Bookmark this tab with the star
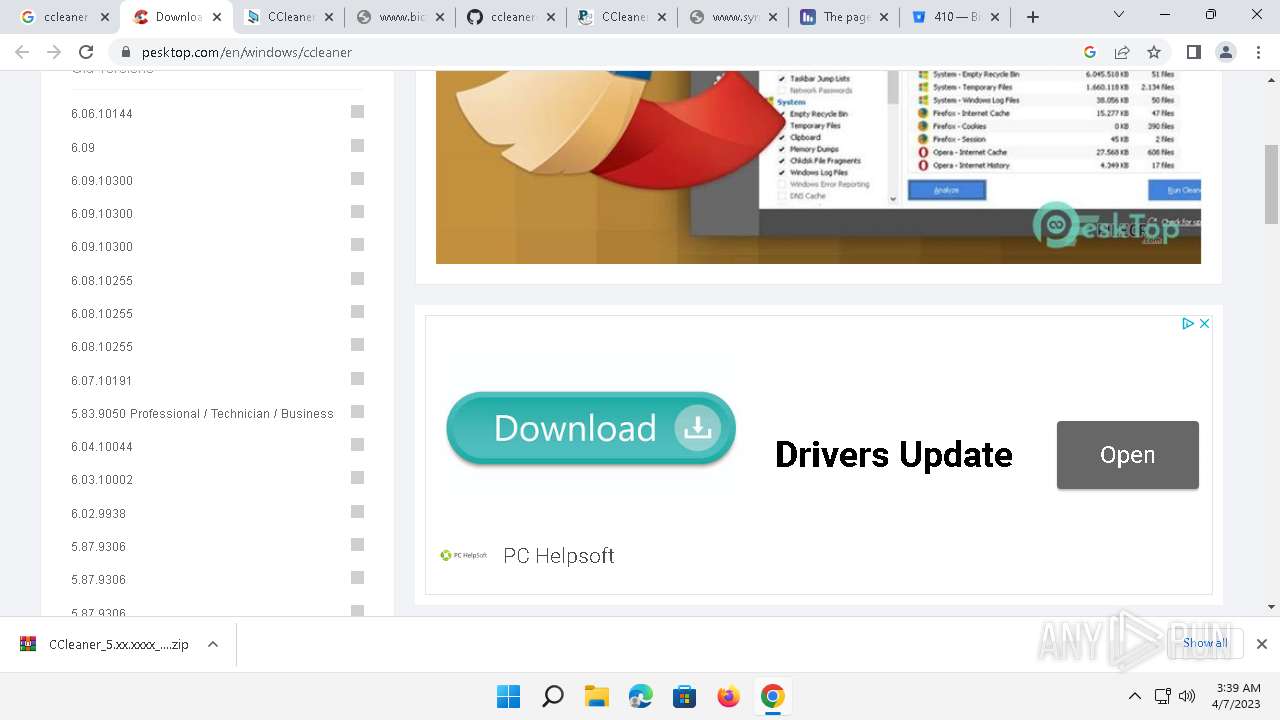The width and height of the screenshot is (1280, 720). [x=1154, y=52]
